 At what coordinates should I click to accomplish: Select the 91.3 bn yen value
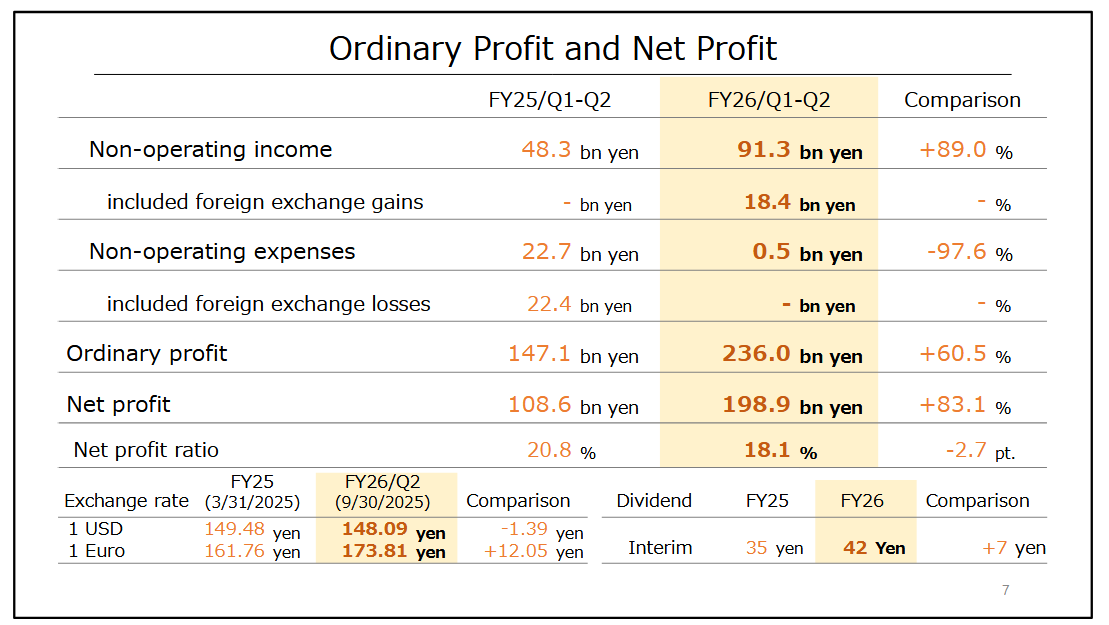[x=800, y=151]
